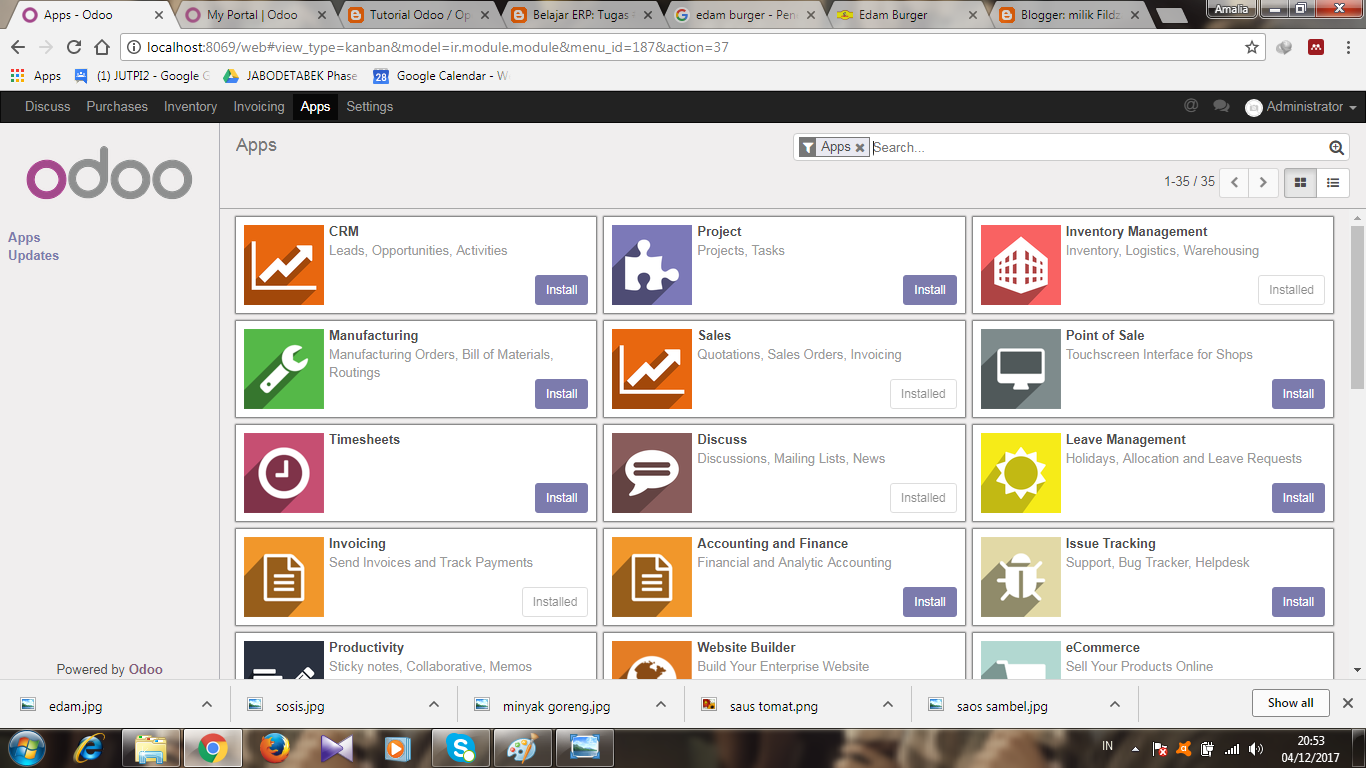This screenshot has height=768, width=1366.
Task: Install the Point of Sale app
Action: [x=1298, y=394]
